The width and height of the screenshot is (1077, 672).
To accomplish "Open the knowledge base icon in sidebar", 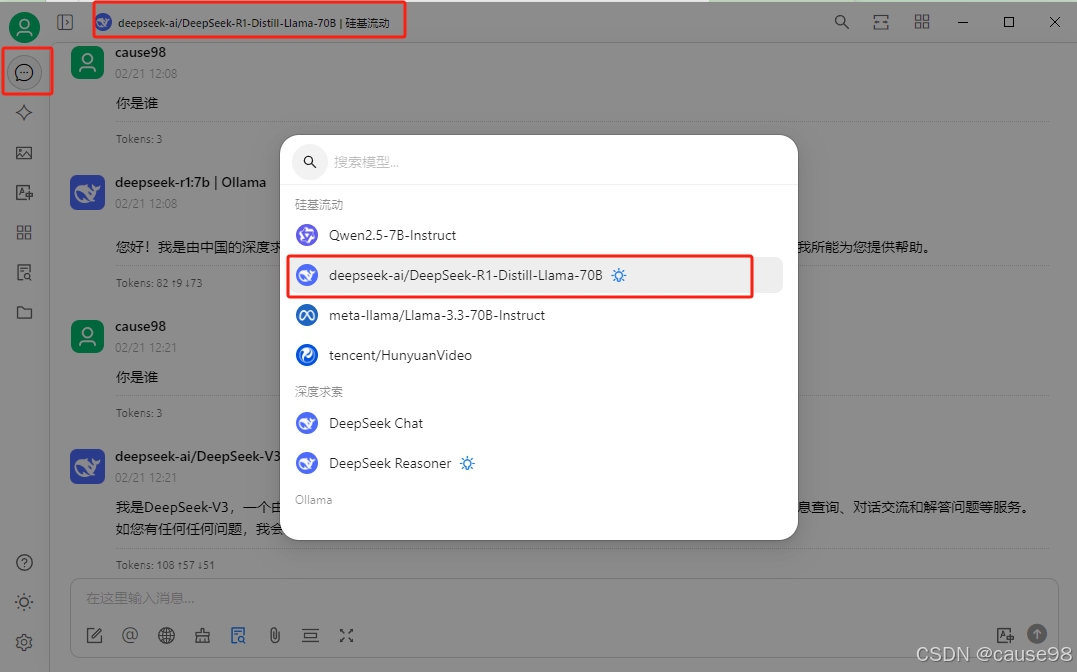I will coord(24,273).
